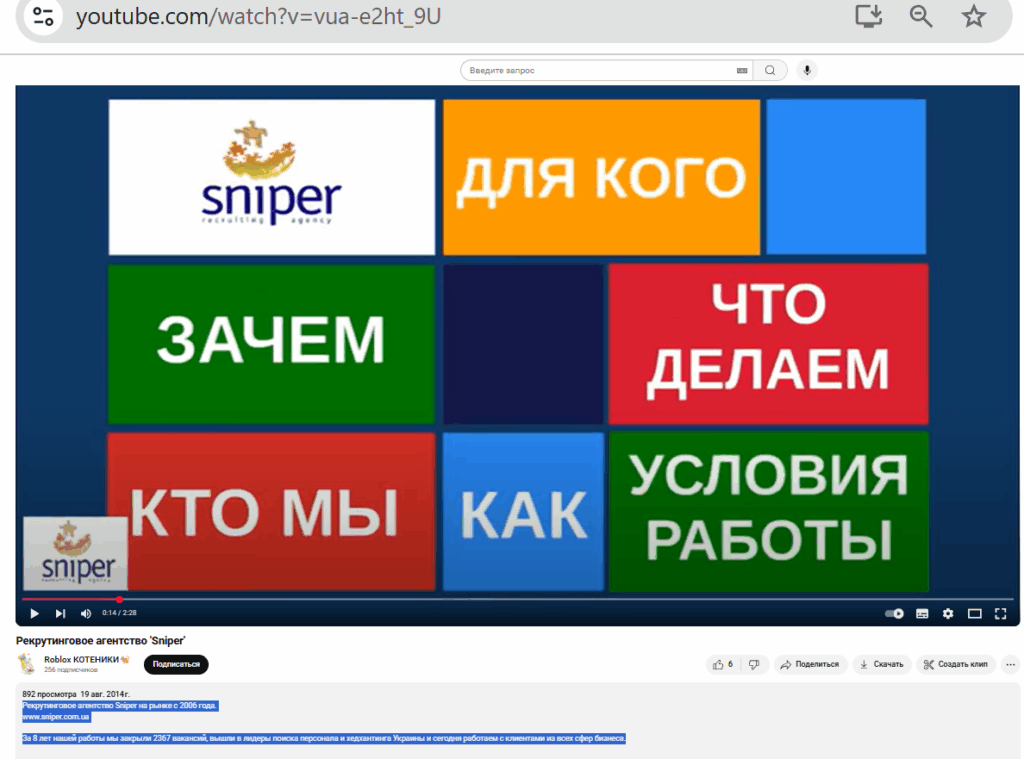
Task: Click the YouTube URL address text
Action: [258, 16]
